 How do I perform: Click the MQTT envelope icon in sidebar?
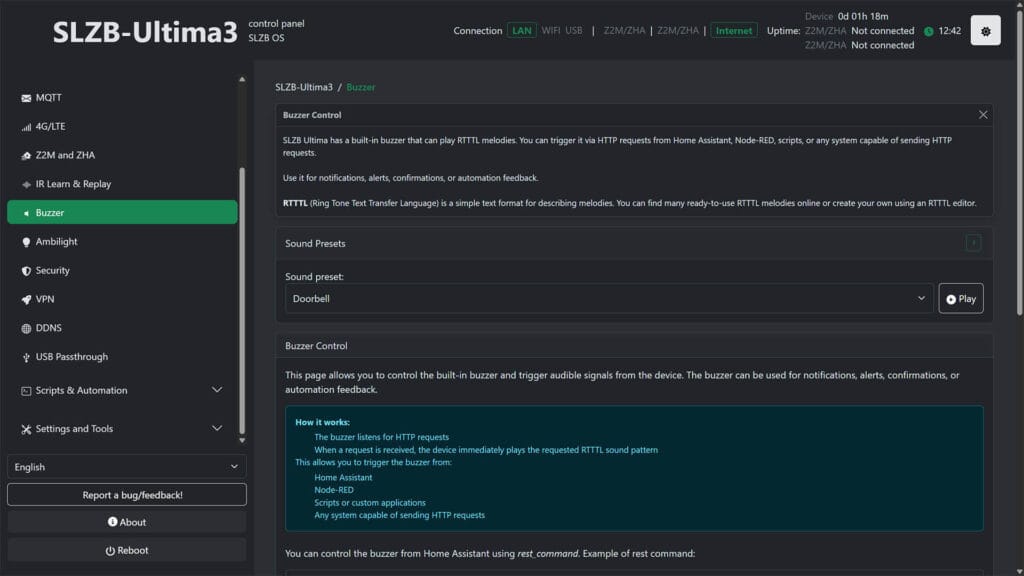pos(27,98)
